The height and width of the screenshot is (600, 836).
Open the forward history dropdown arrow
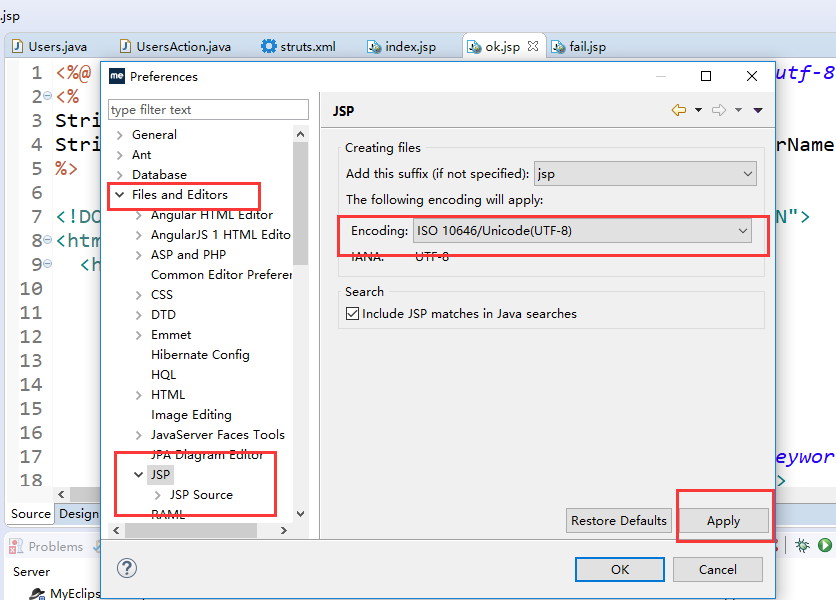738,110
